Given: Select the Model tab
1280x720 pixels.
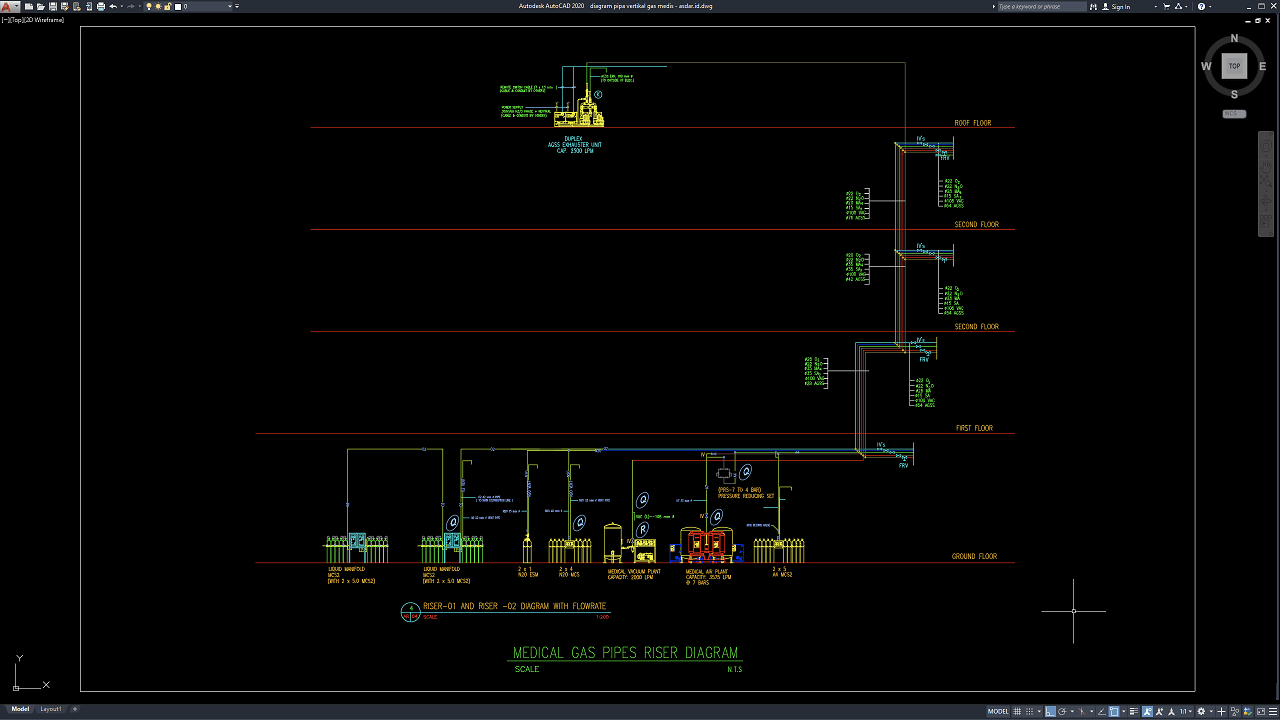Looking at the screenshot, I should (19, 709).
